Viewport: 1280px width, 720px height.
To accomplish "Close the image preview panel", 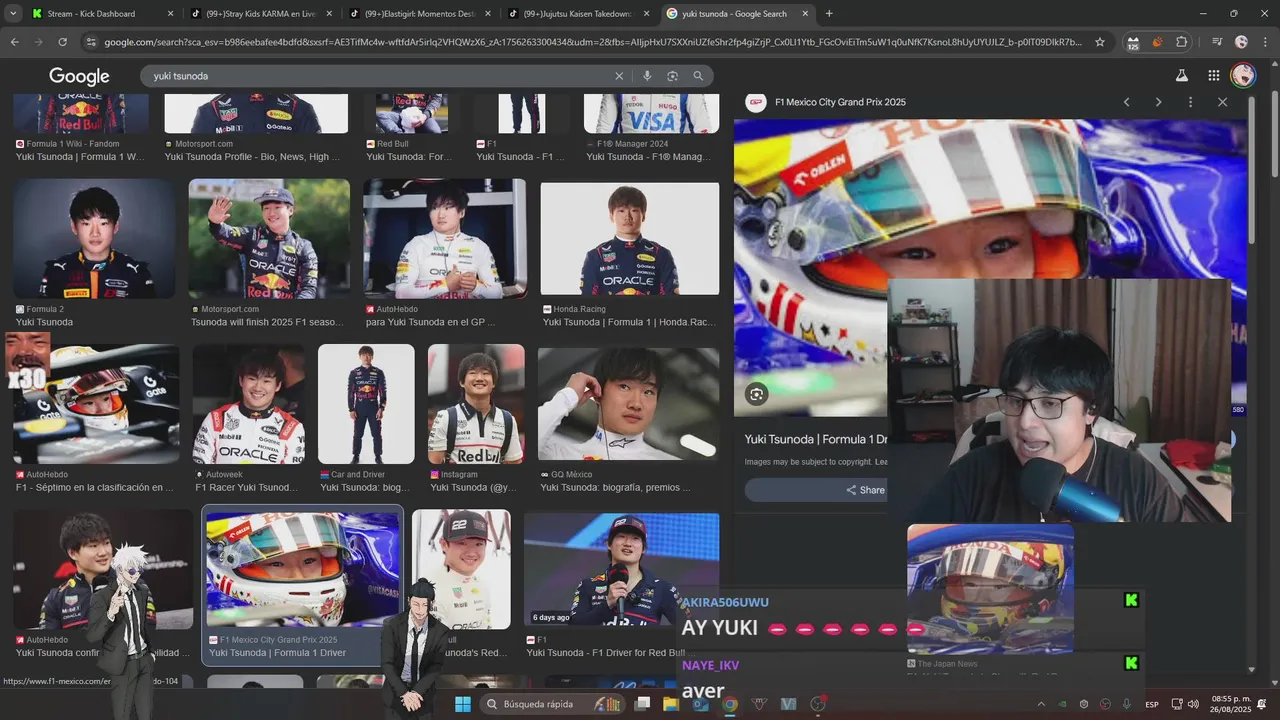I will point(1222,102).
